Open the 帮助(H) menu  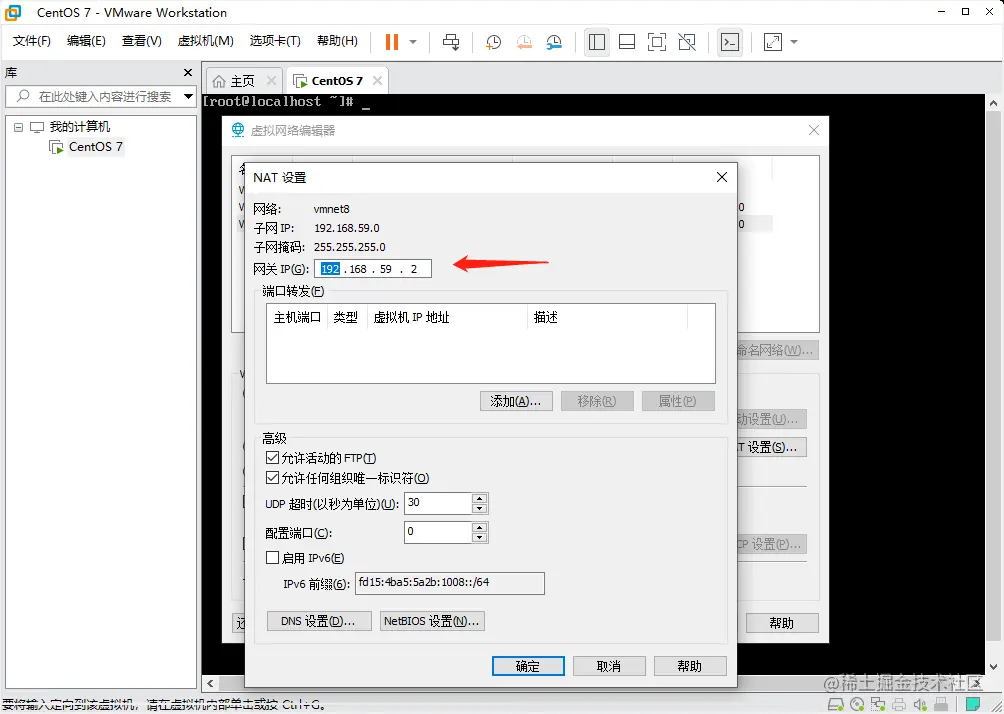[337, 41]
